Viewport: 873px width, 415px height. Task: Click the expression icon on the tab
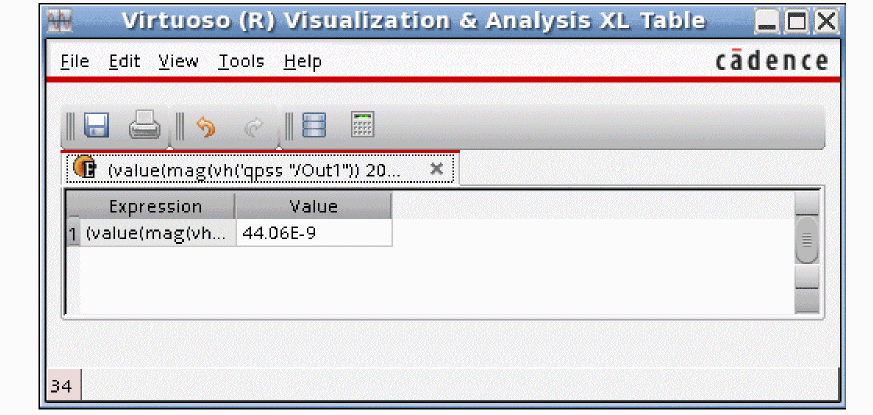(85, 168)
